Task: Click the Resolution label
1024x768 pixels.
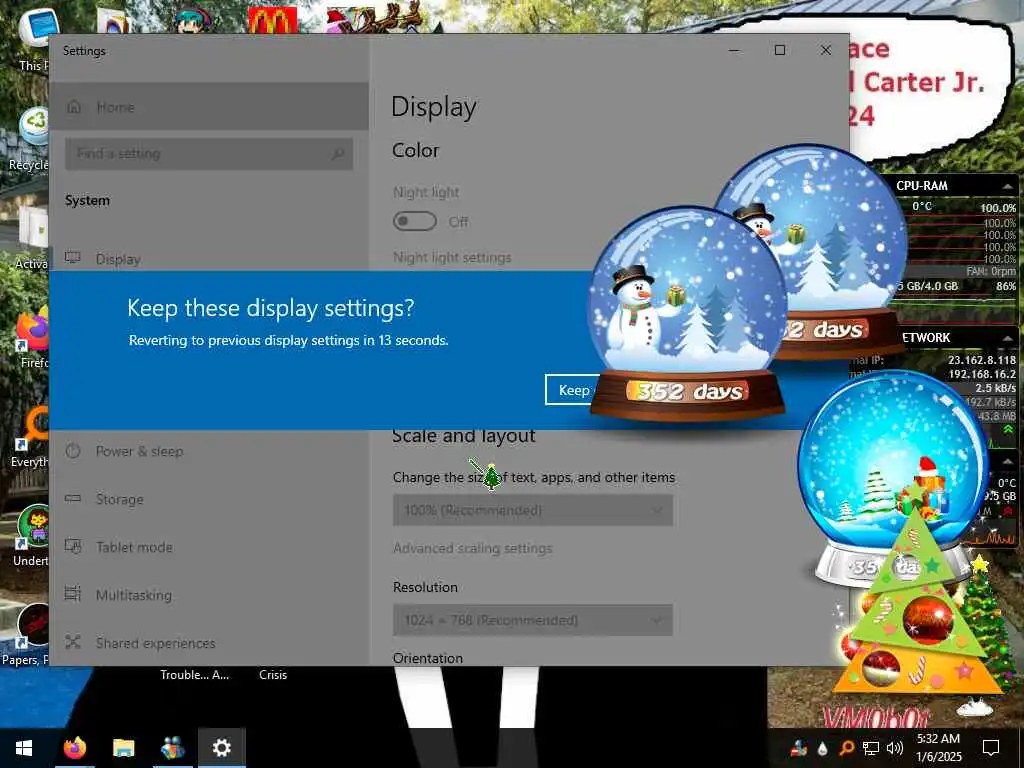Action: click(425, 587)
